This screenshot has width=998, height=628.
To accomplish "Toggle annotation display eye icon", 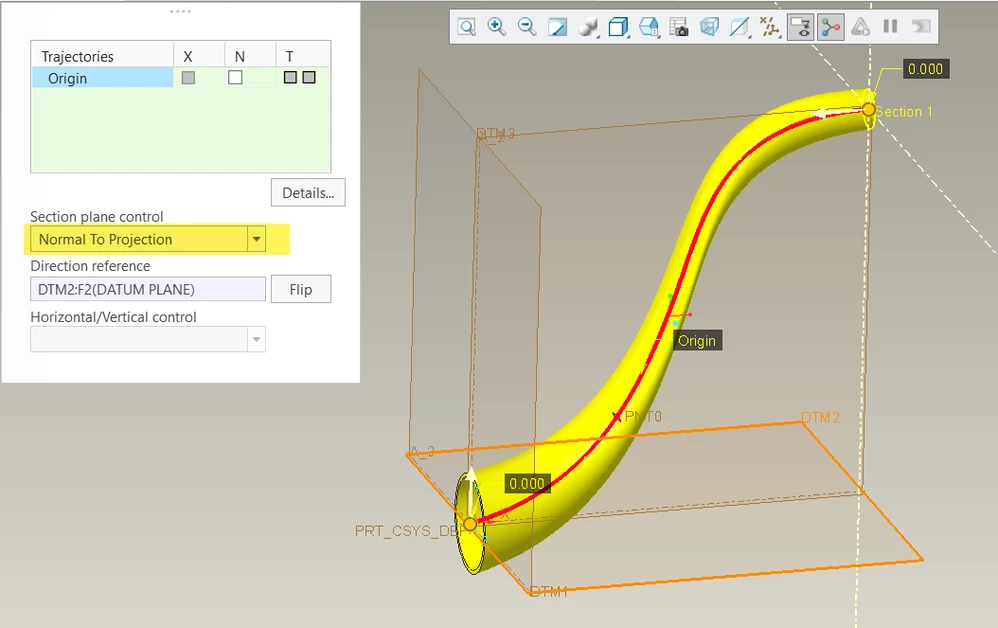I will coord(800,27).
